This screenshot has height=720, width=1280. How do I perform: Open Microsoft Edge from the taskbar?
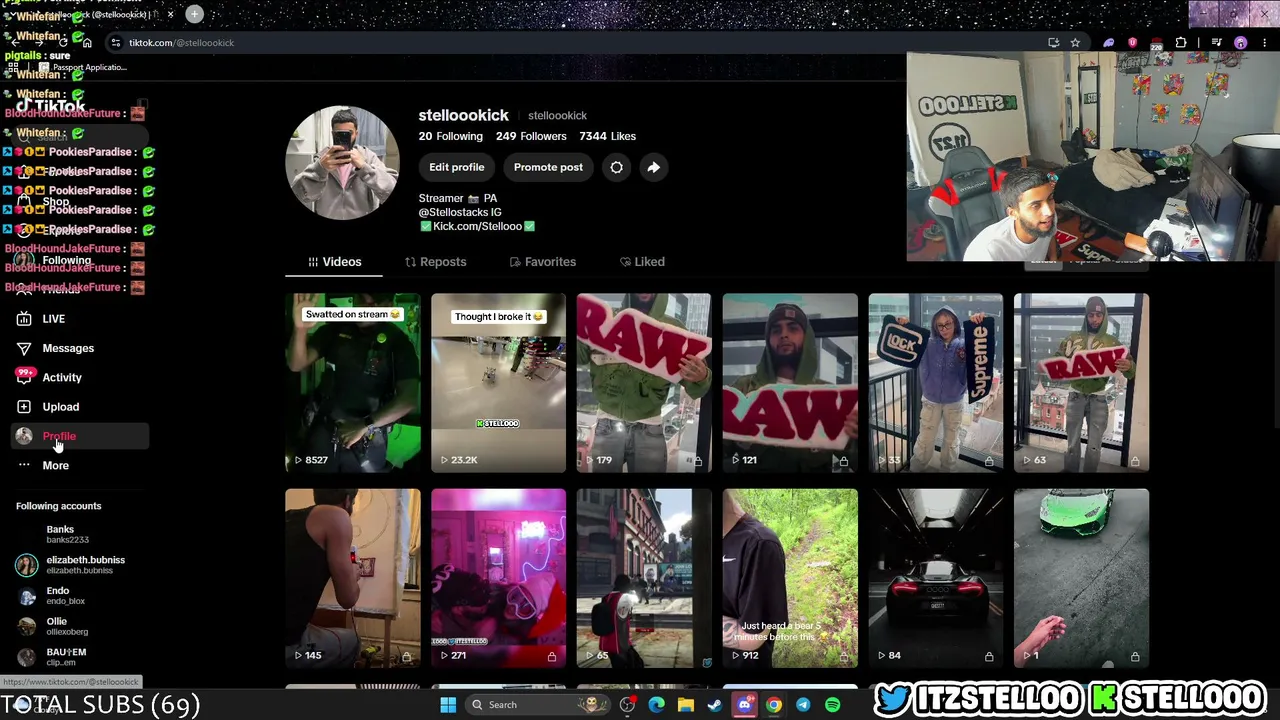(657, 705)
